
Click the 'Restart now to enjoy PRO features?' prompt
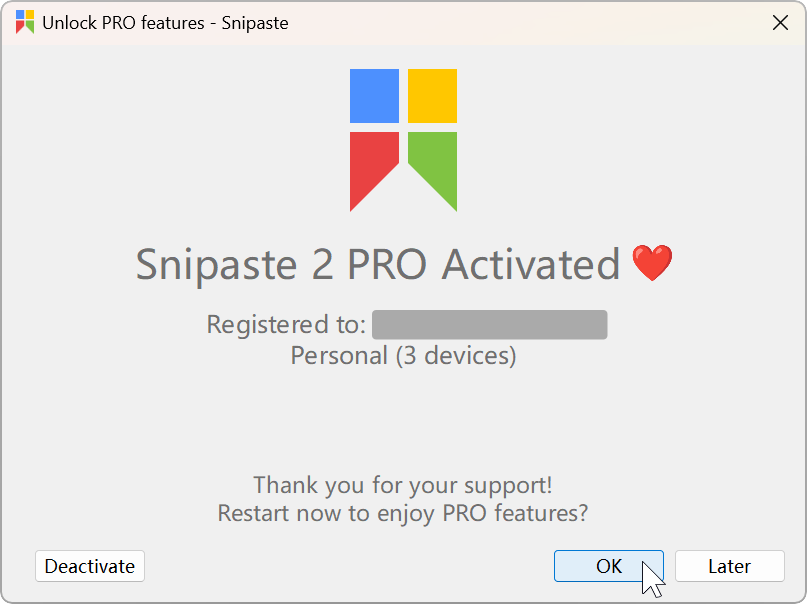point(403,513)
